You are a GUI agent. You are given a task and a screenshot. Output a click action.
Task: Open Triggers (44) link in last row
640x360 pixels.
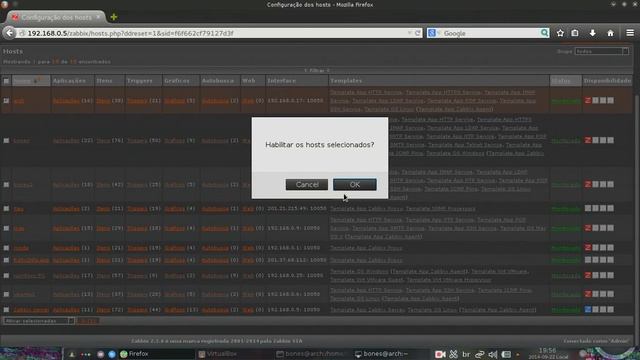(137, 310)
